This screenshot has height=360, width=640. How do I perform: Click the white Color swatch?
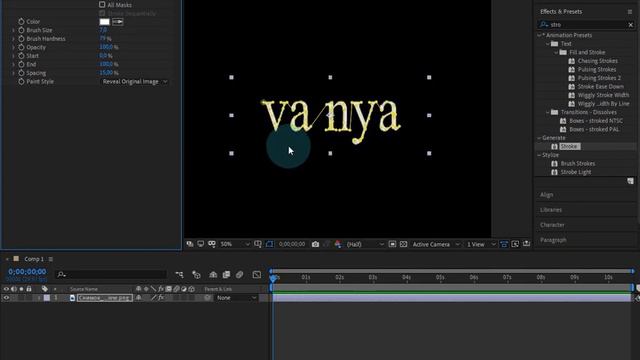pyautogui.click(x=104, y=22)
